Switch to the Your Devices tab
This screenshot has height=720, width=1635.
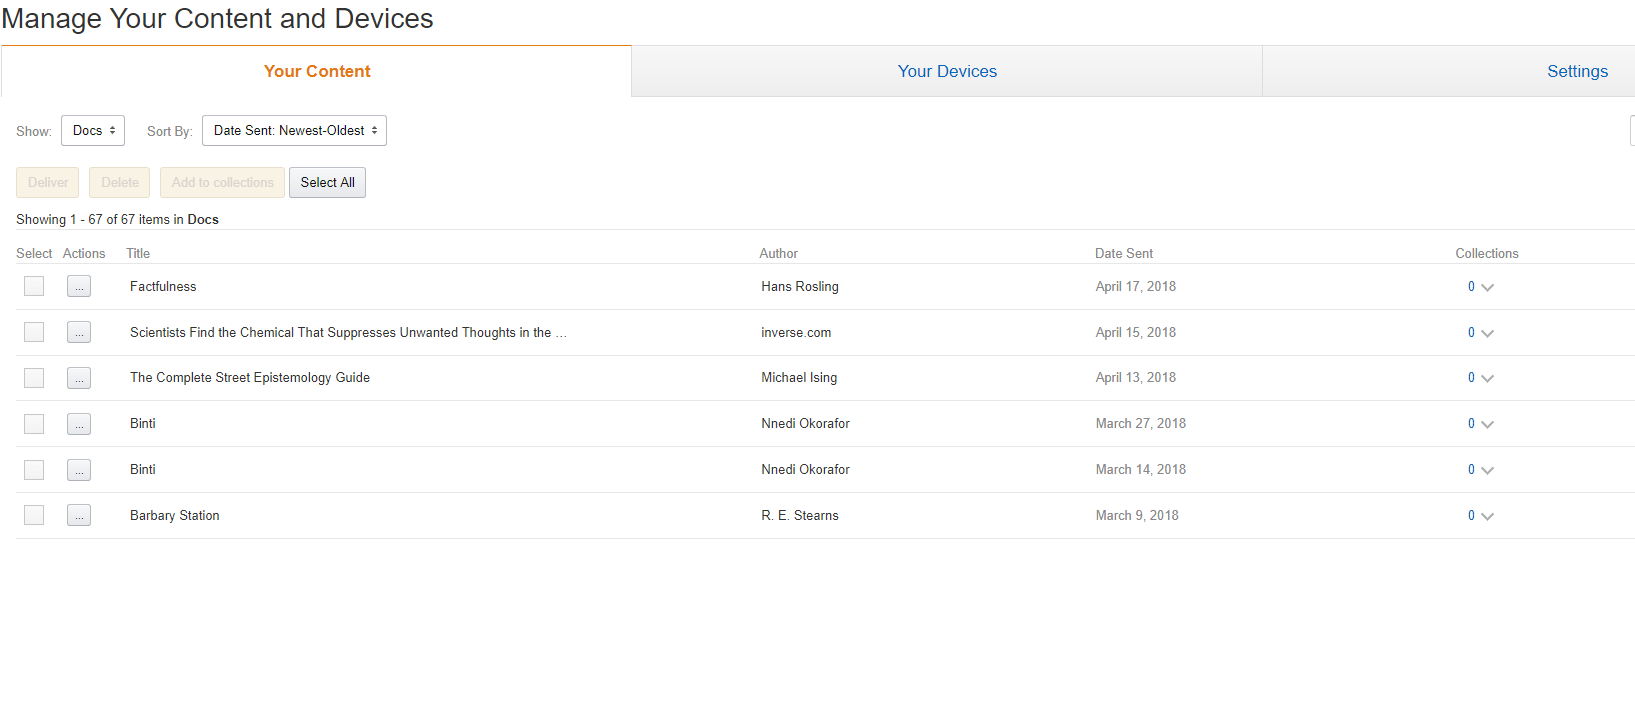tap(947, 72)
